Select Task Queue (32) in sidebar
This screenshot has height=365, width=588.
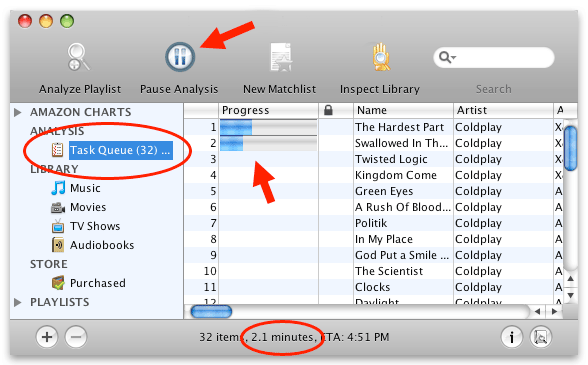click(x=121, y=150)
